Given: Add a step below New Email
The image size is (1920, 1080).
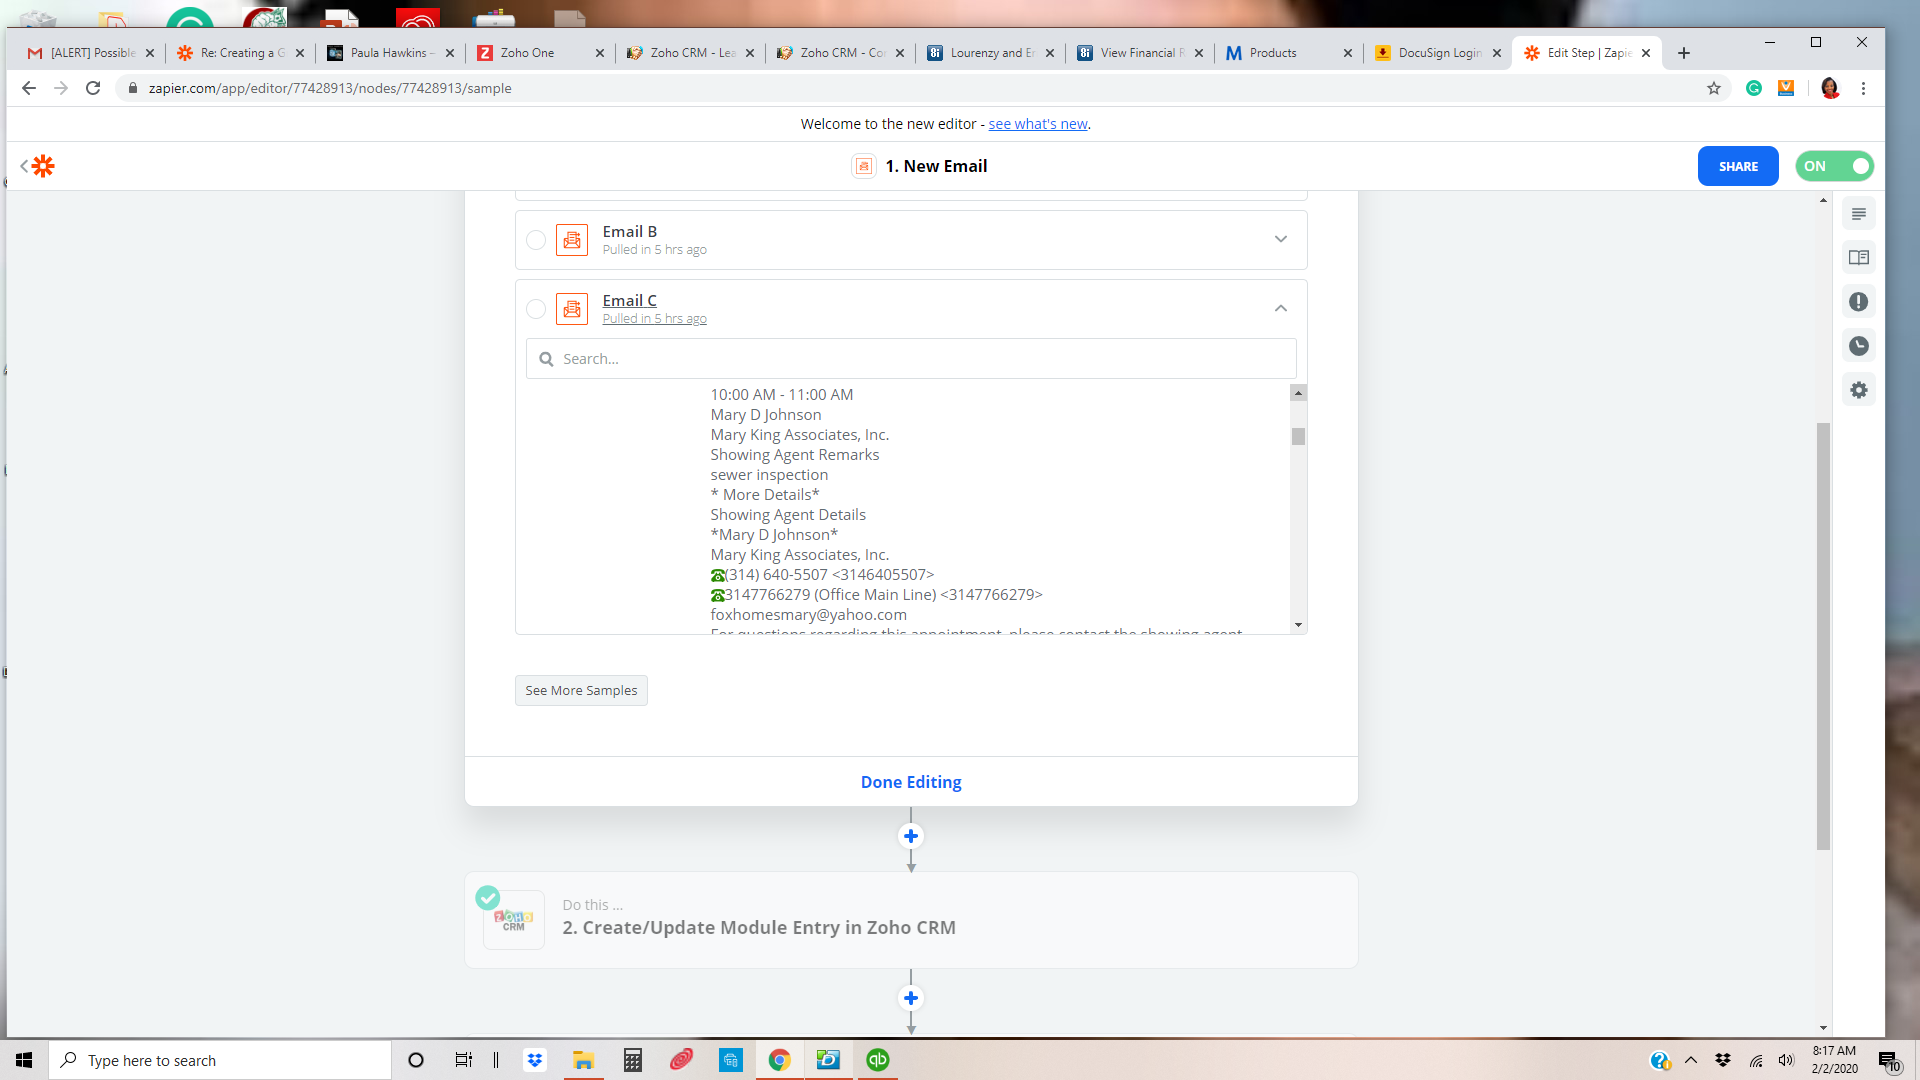Looking at the screenshot, I should pos(911,836).
